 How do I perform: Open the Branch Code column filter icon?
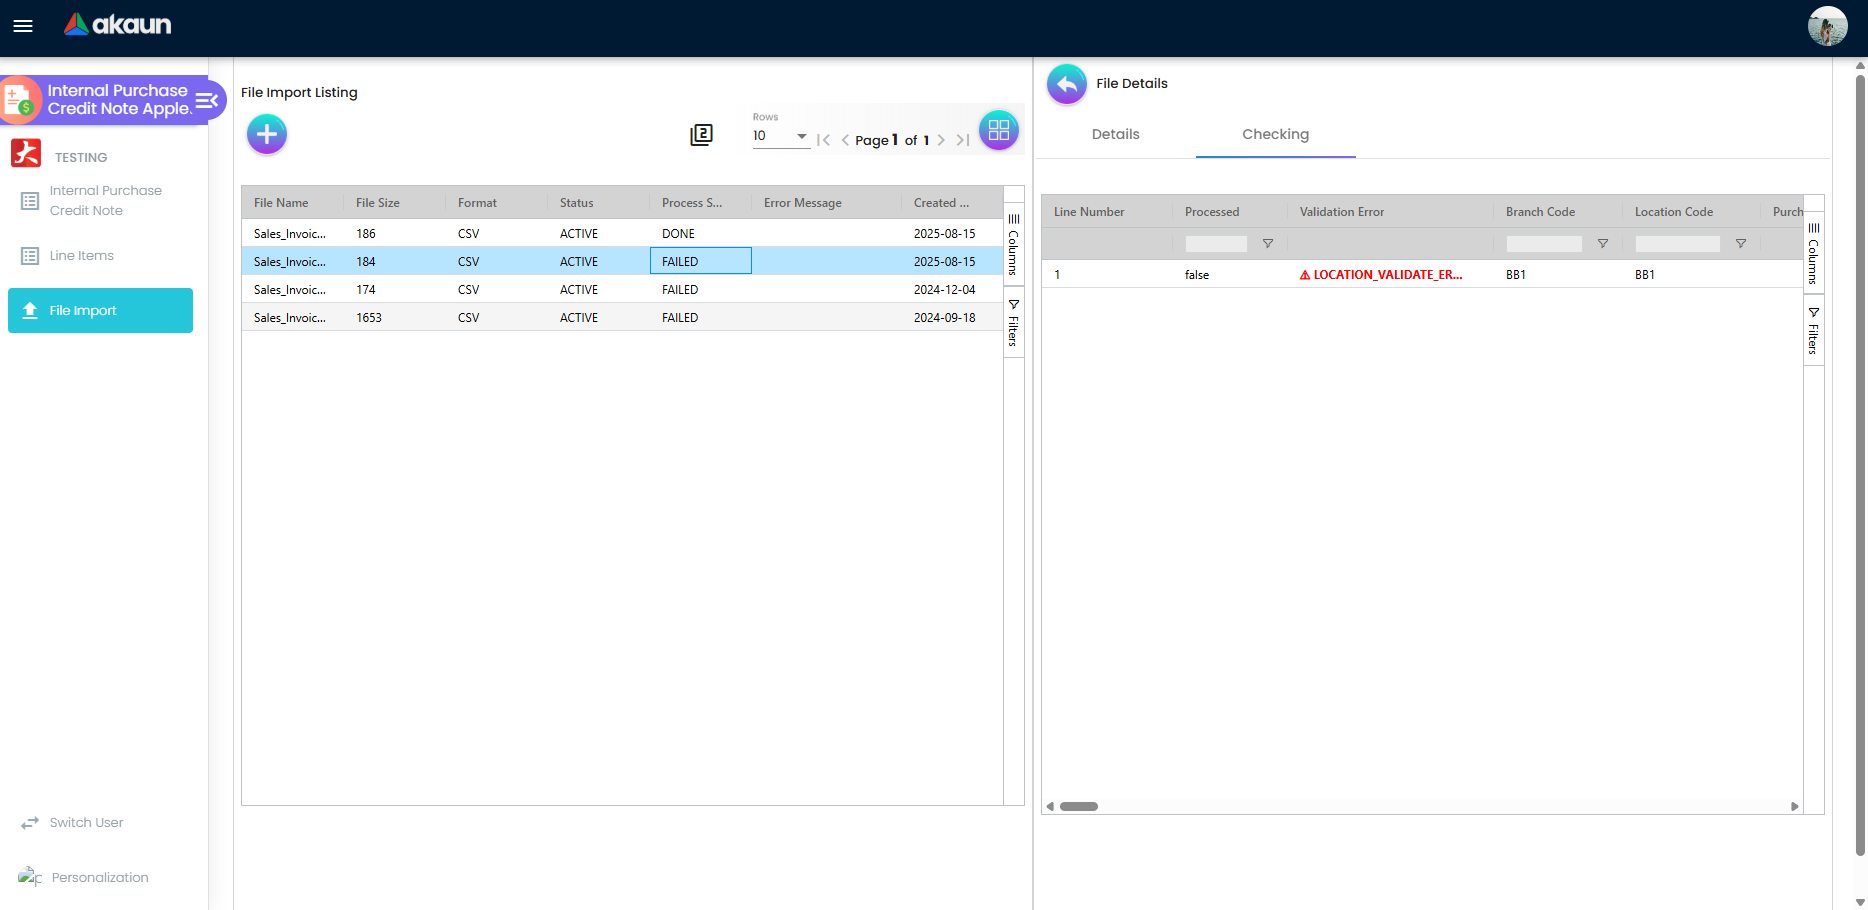(1602, 244)
